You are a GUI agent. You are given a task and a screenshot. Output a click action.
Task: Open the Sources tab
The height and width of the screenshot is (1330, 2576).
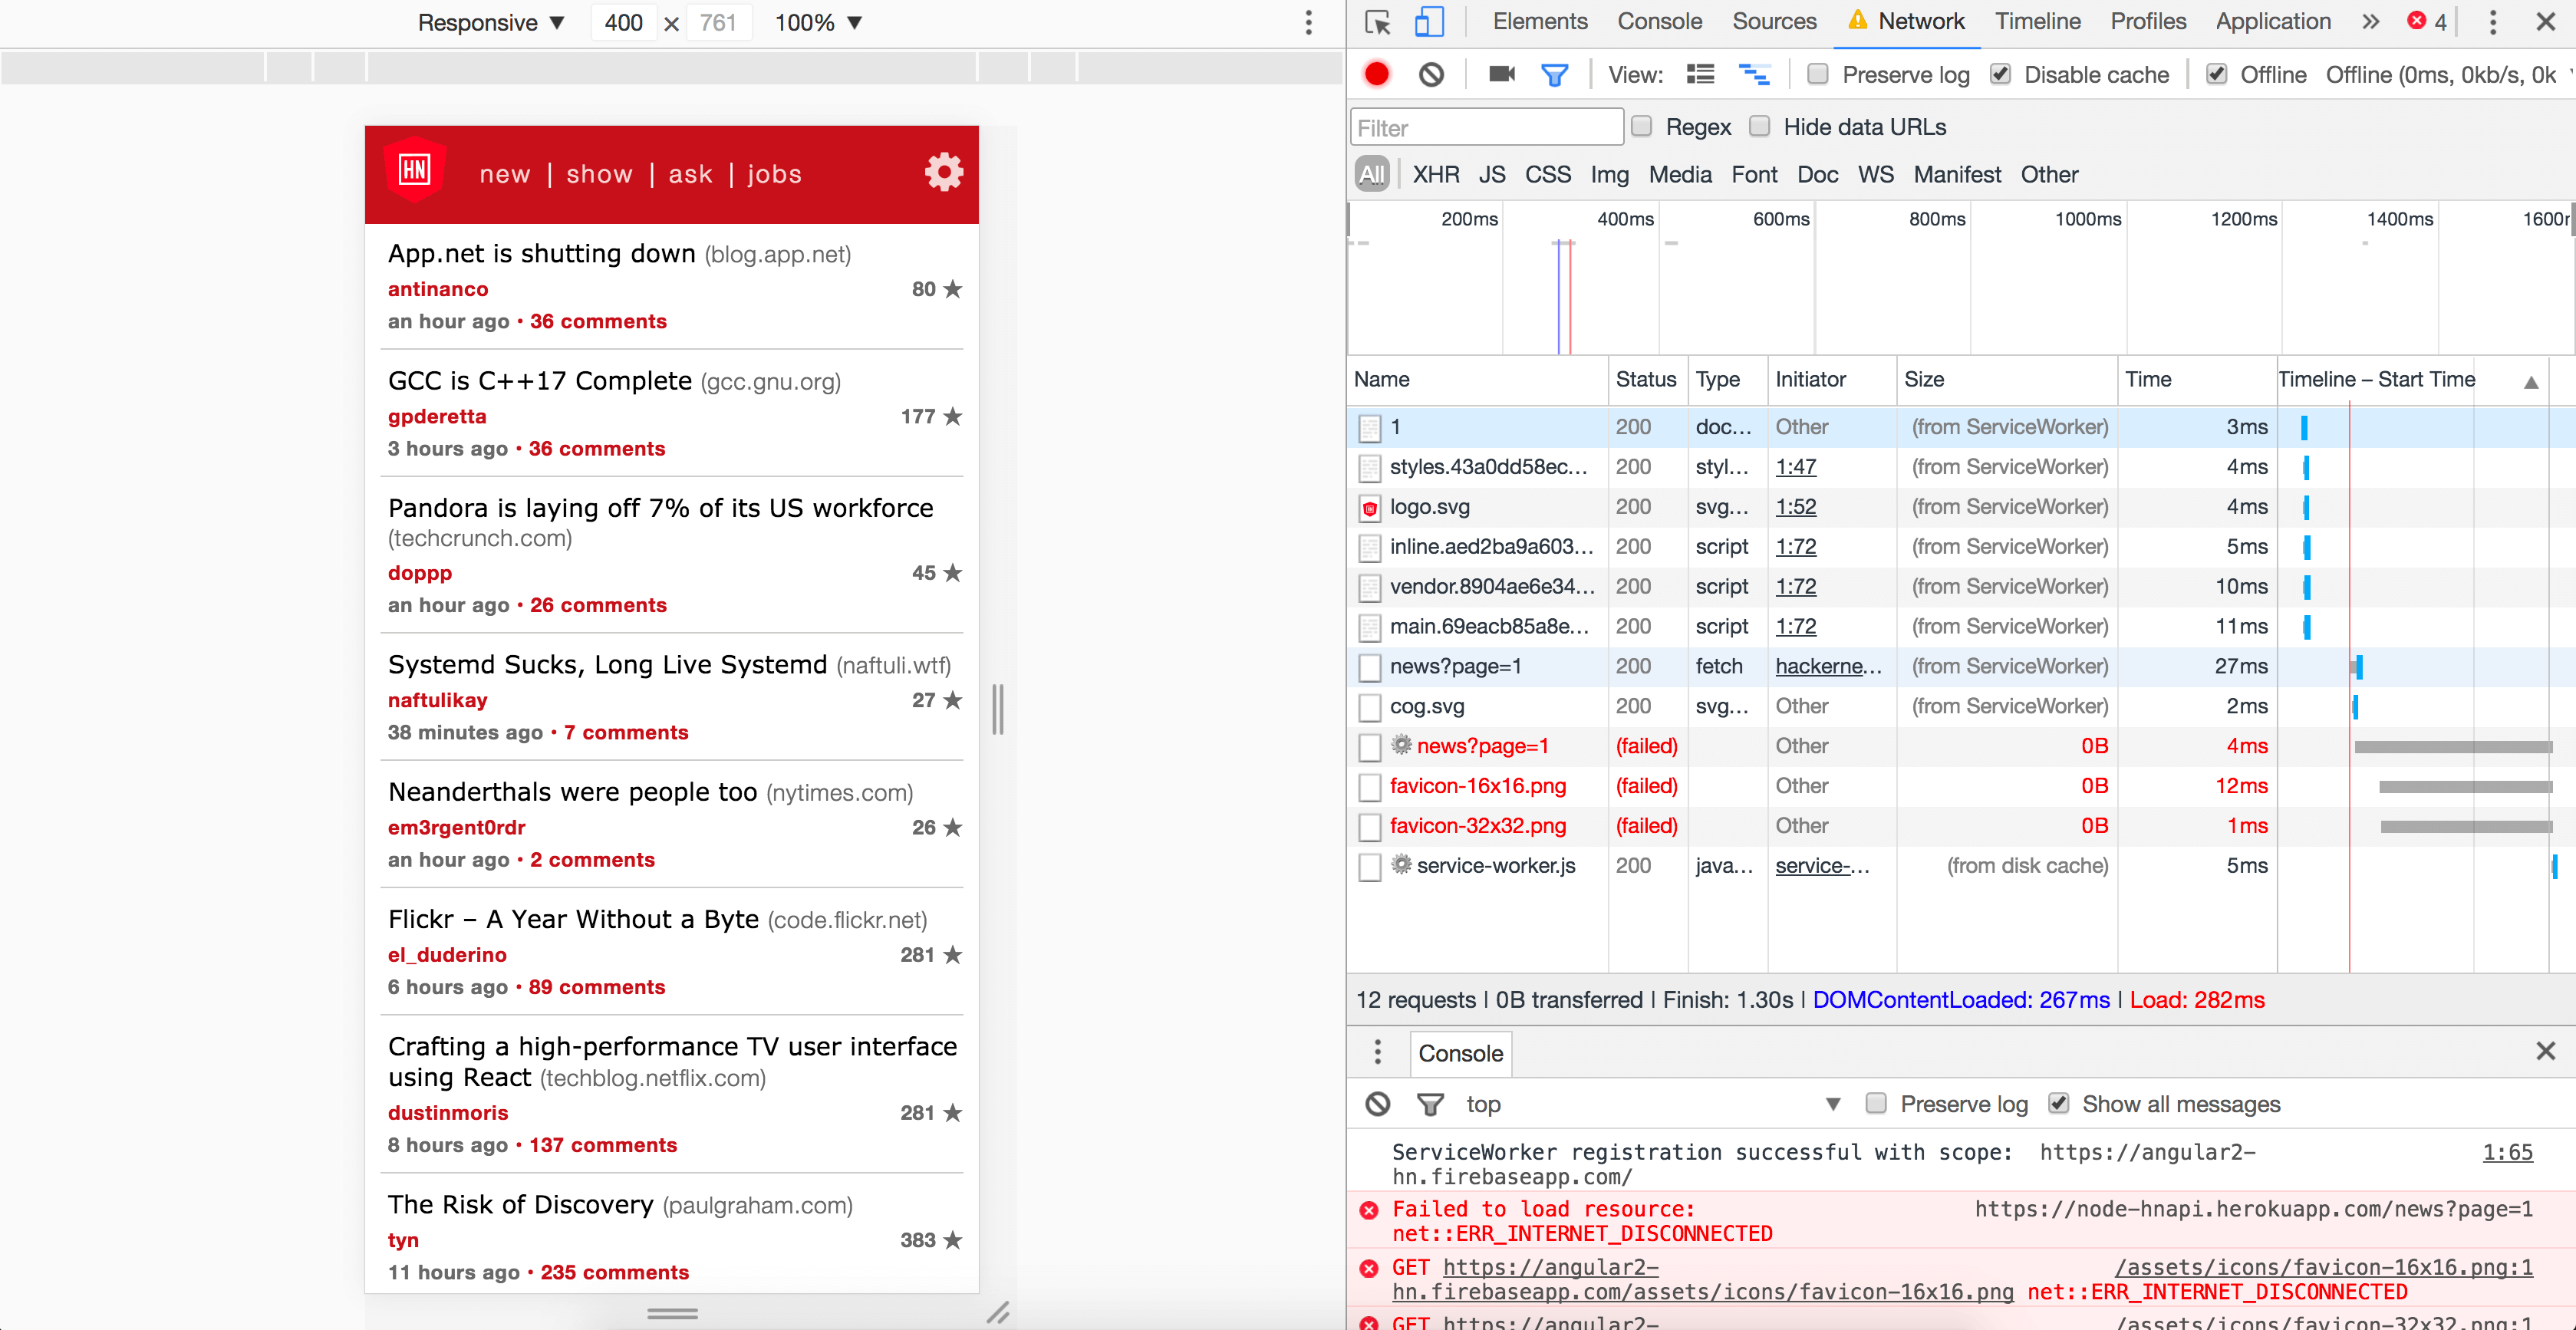pos(1774,21)
